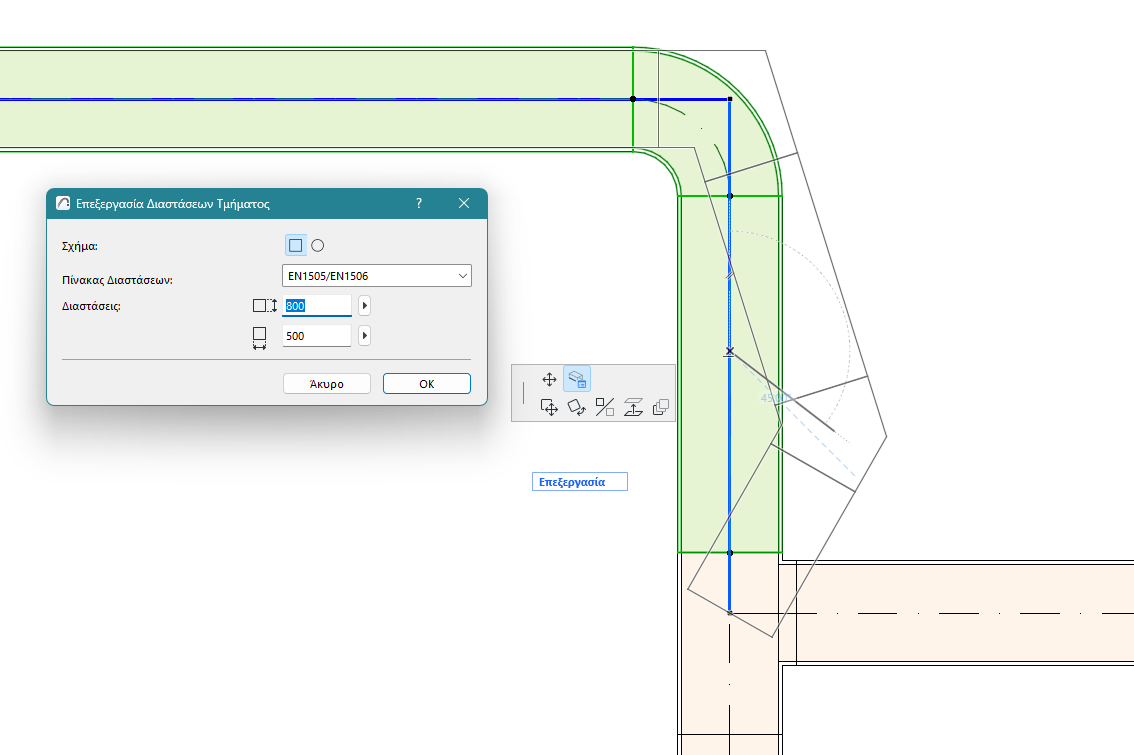Click the Σχήμα: label
Screen dimensions: 1134x755
pyautogui.click(x=80, y=246)
